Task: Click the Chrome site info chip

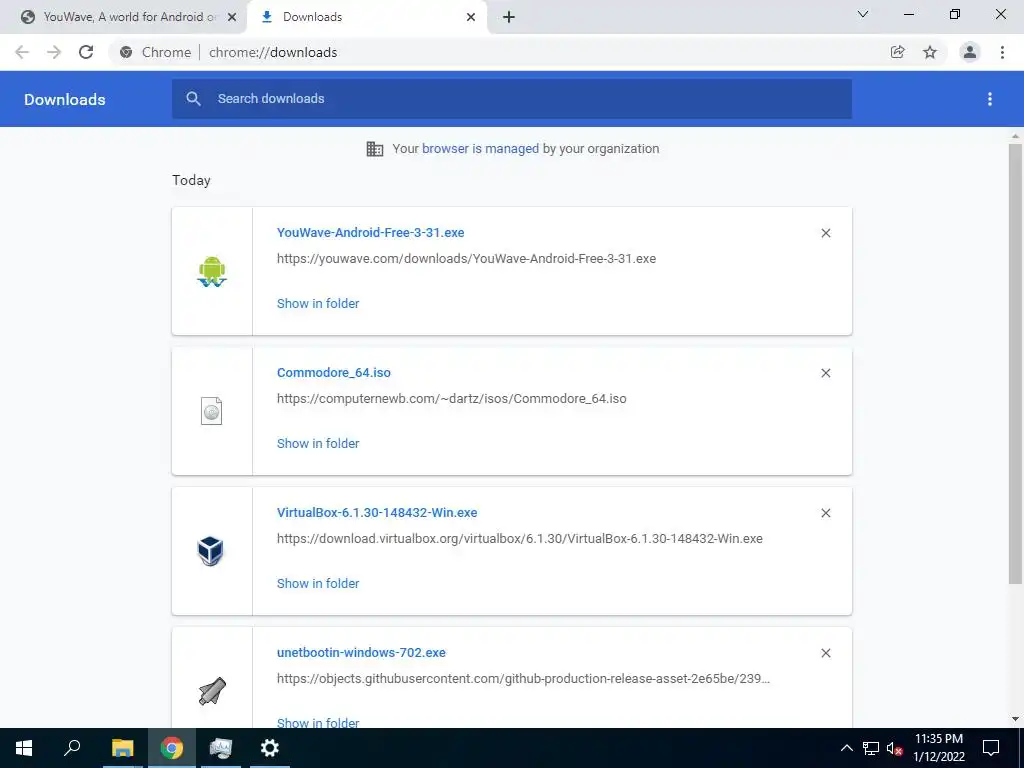Action: tap(156, 52)
